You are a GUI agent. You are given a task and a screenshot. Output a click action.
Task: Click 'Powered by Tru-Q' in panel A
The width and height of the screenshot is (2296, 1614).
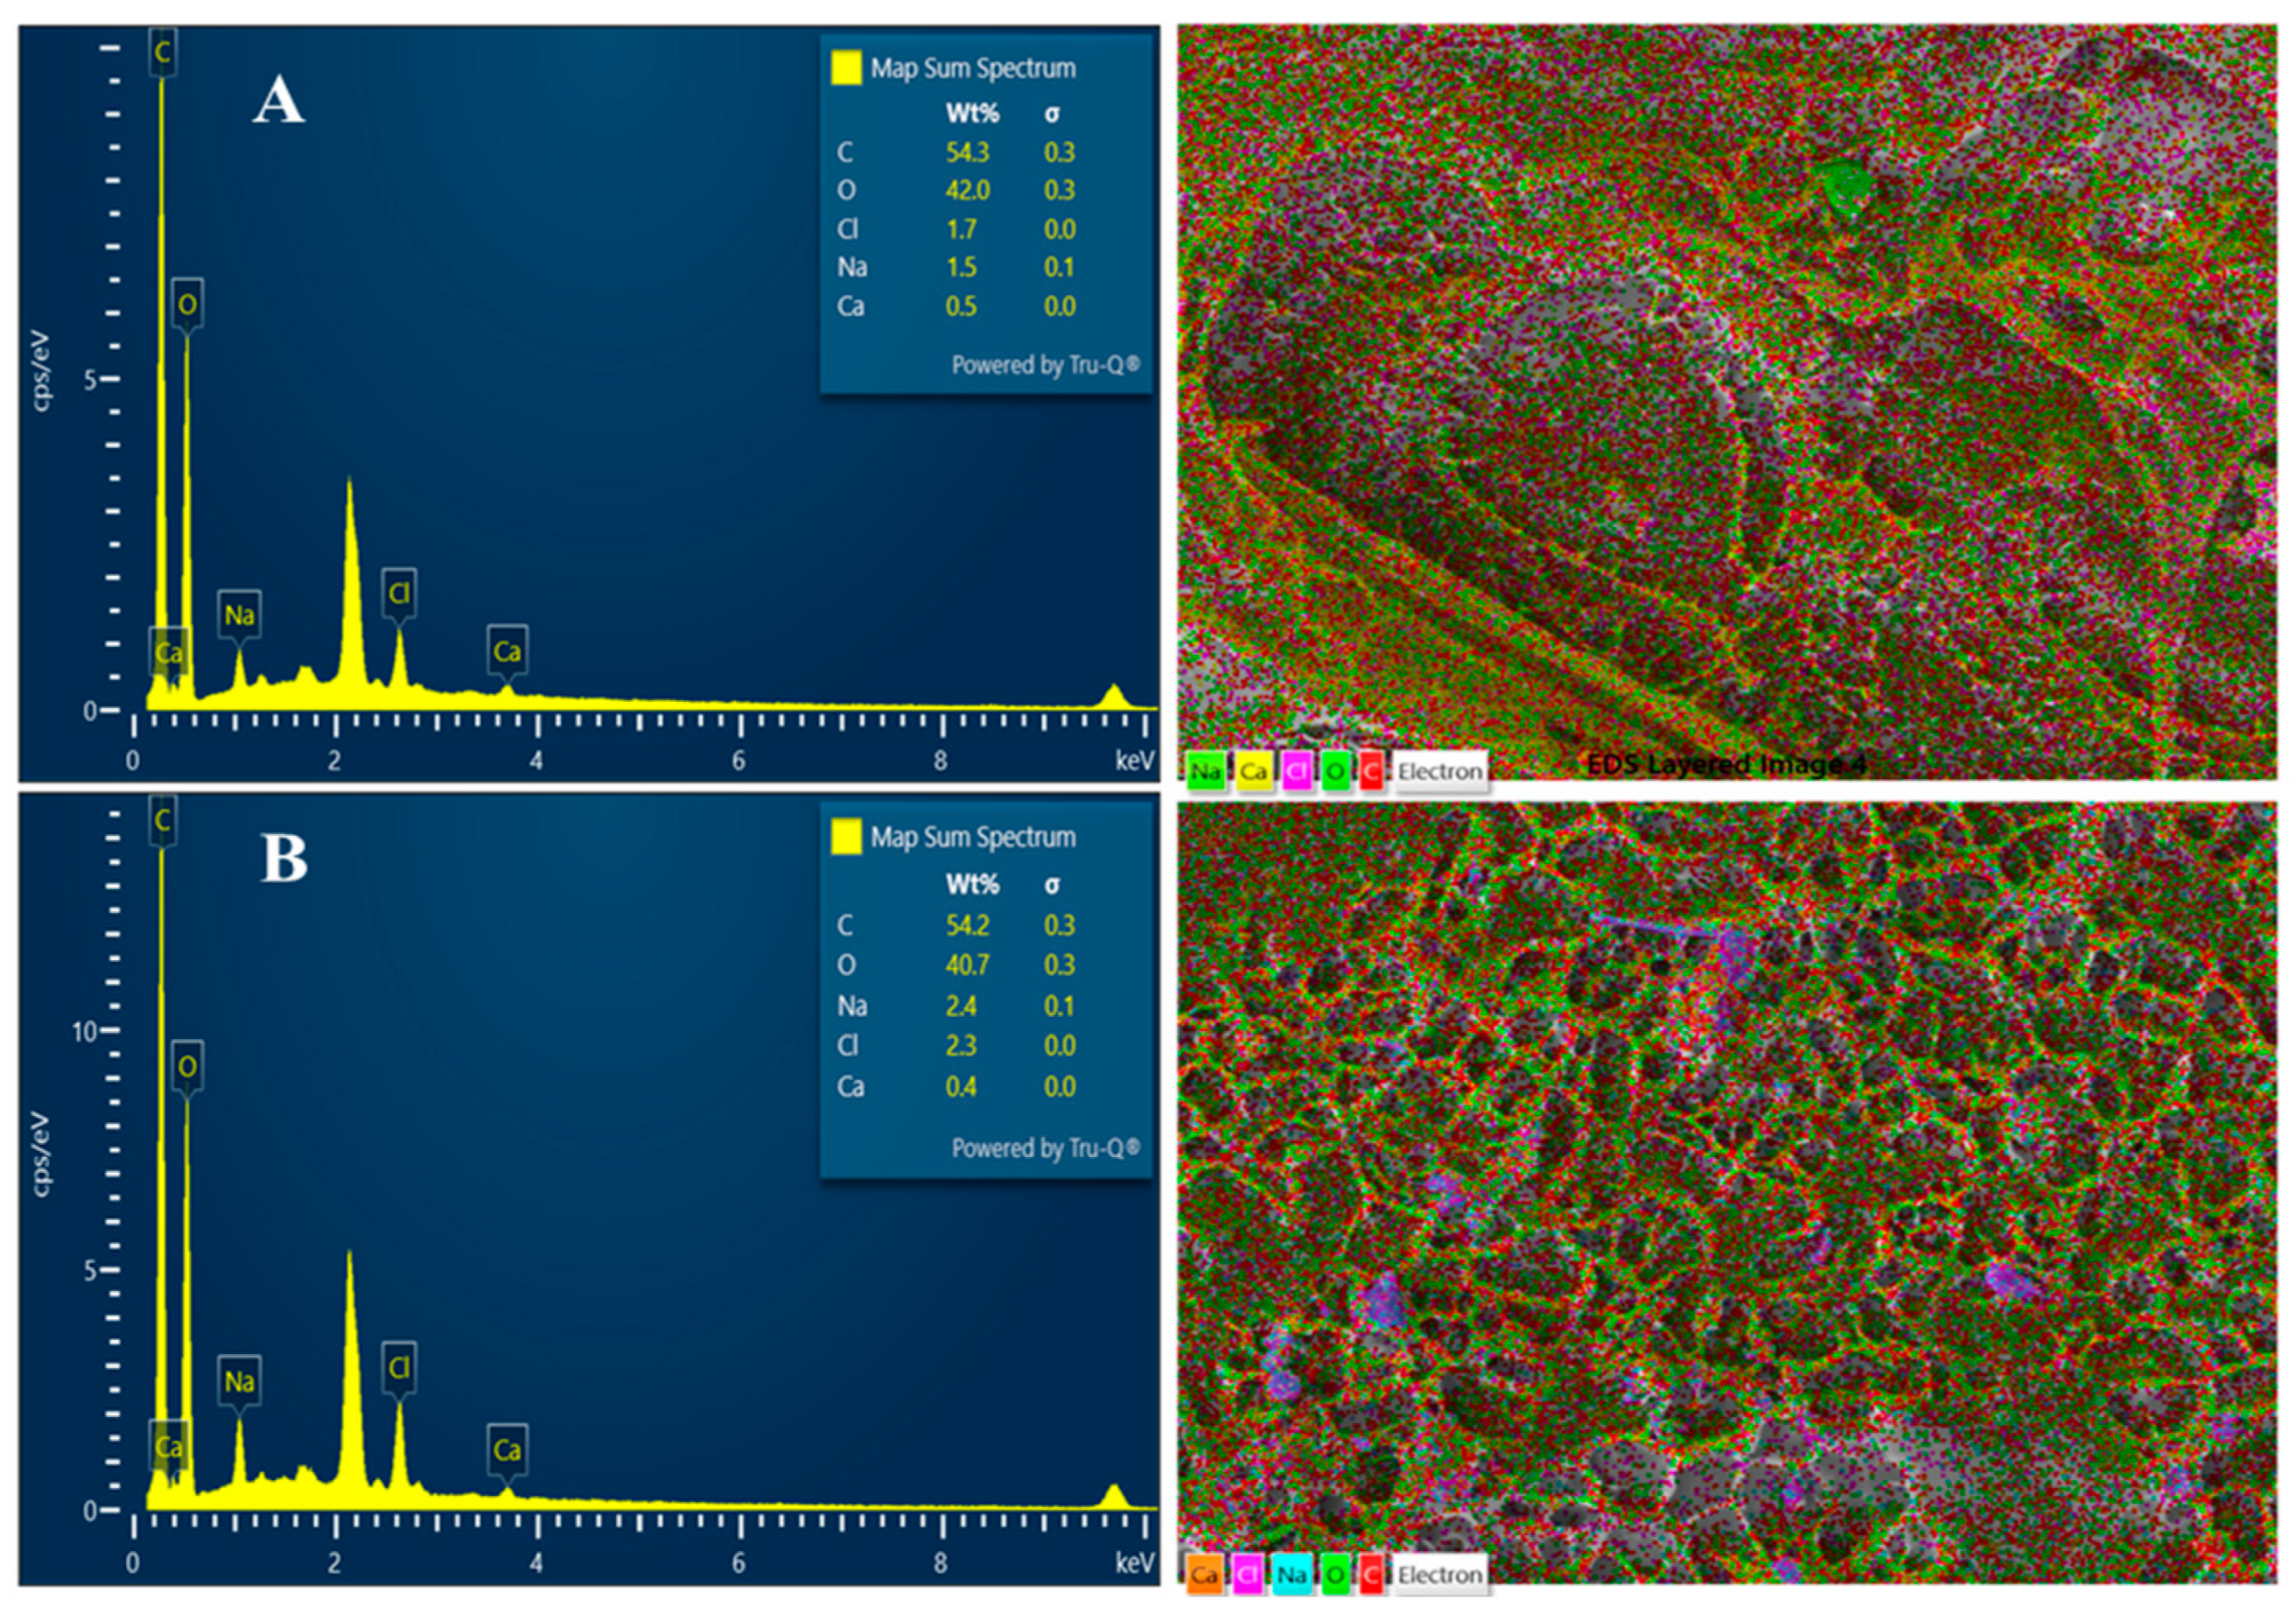click(x=1045, y=365)
